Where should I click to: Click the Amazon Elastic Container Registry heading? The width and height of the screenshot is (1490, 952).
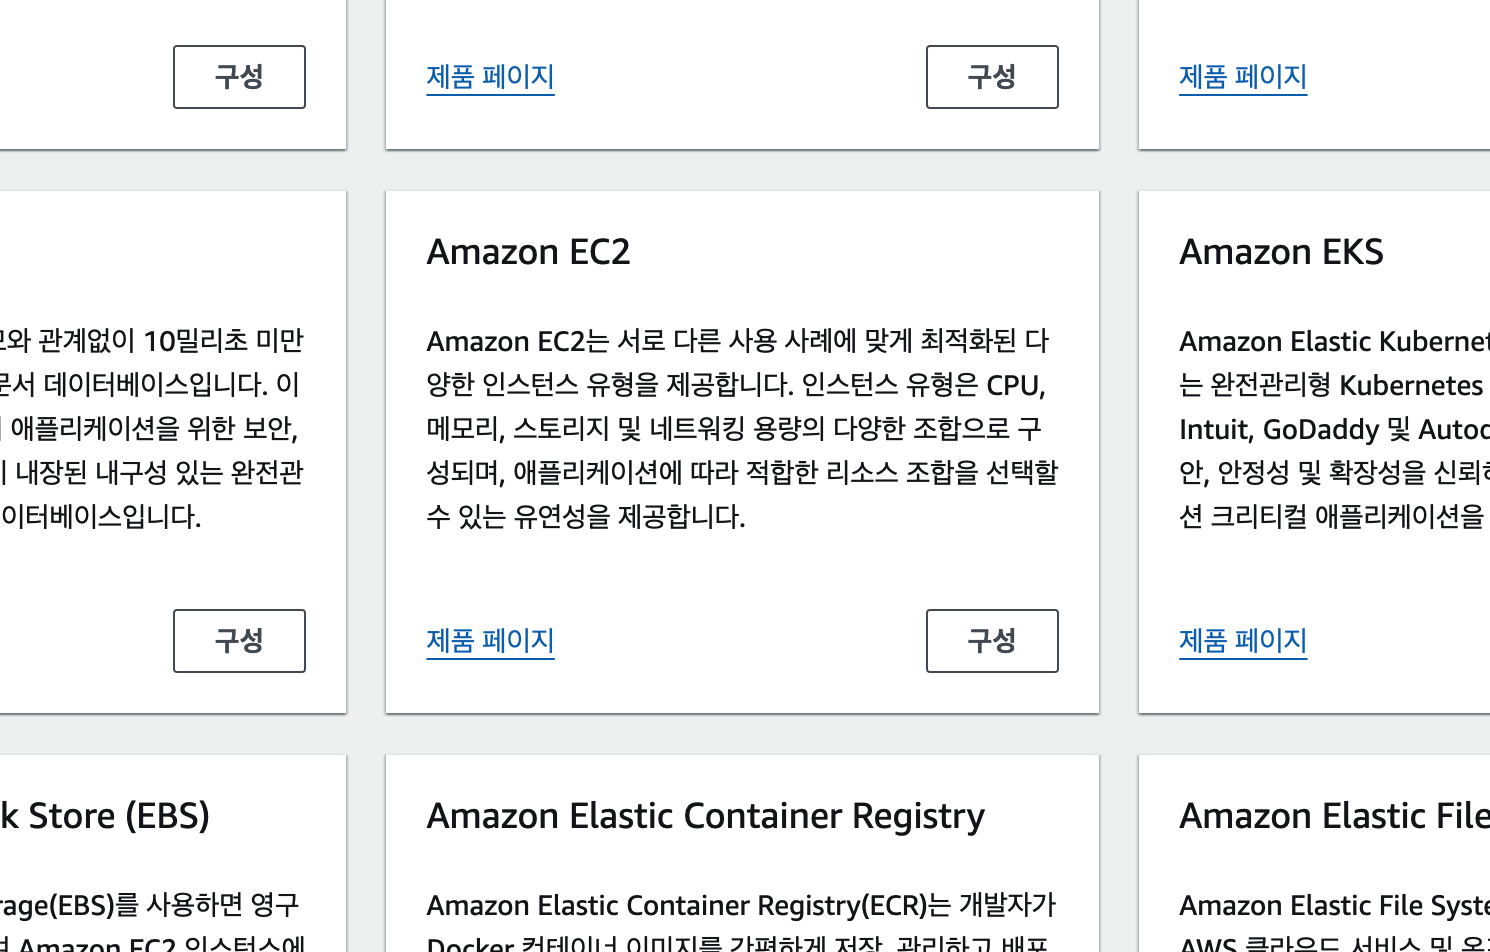point(705,815)
